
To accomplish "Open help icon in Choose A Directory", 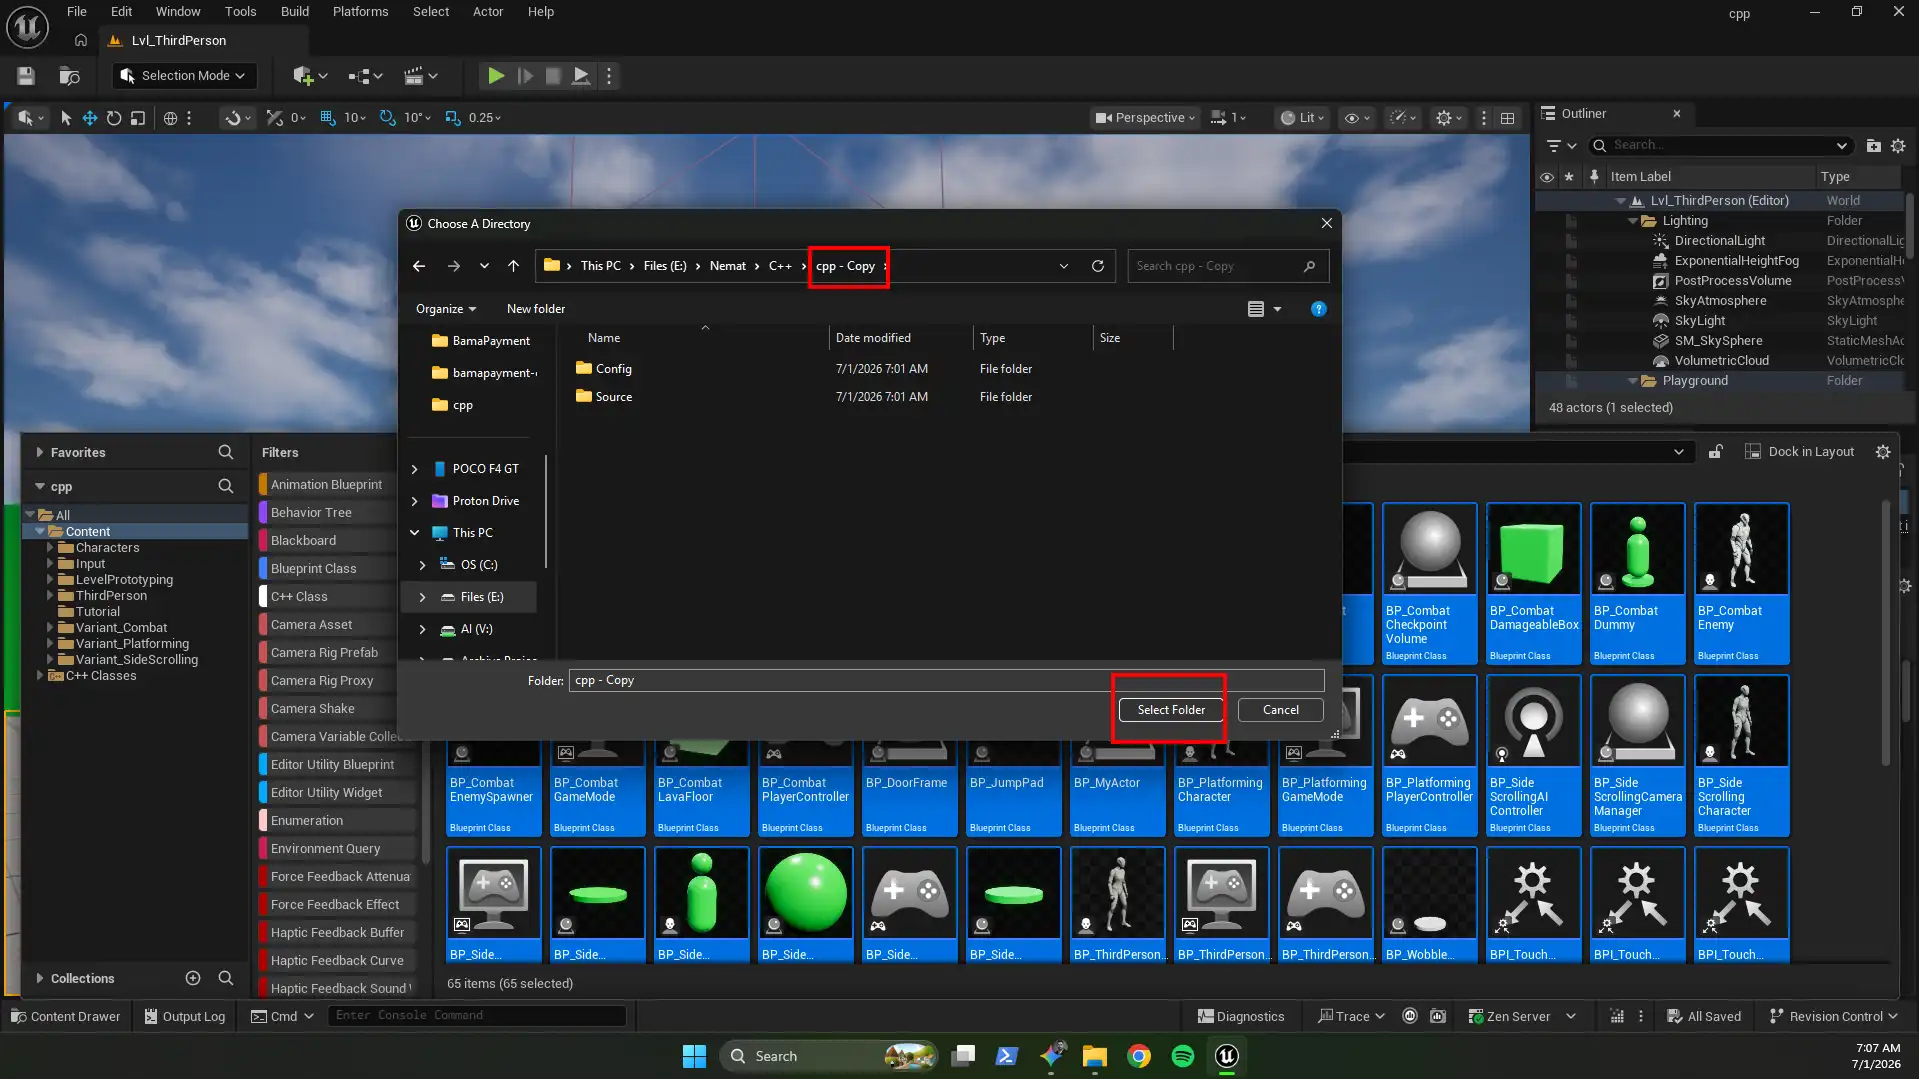I will 1319,309.
